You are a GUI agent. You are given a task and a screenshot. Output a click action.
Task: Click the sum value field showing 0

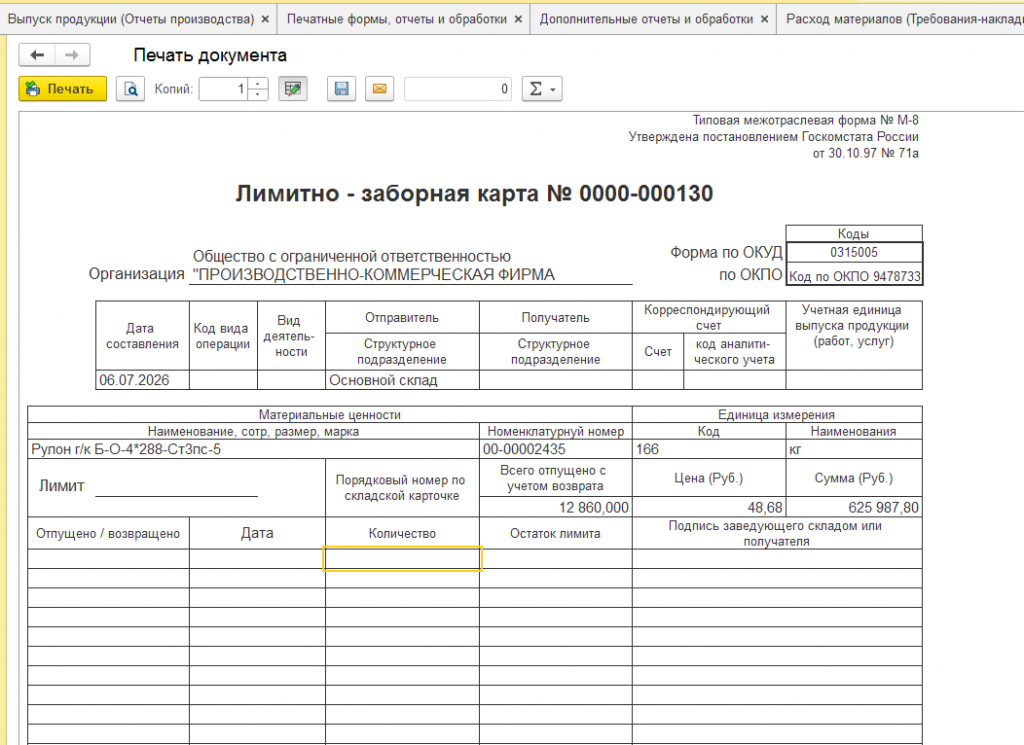pos(458,89)
